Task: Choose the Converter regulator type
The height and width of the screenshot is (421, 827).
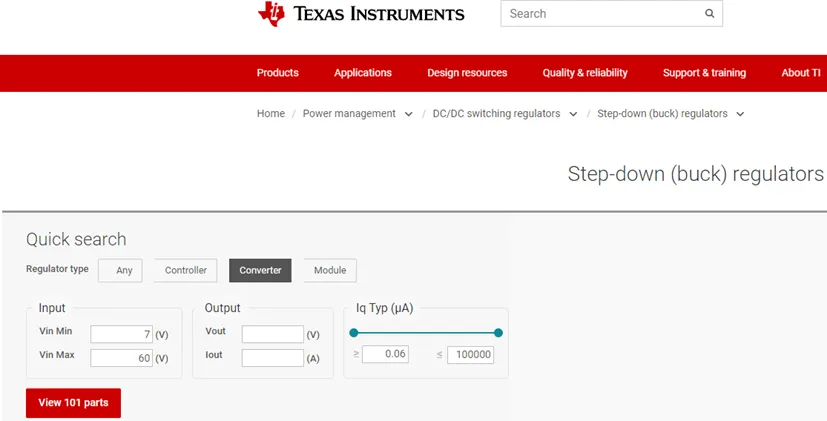Action: (x=260, y=270)
